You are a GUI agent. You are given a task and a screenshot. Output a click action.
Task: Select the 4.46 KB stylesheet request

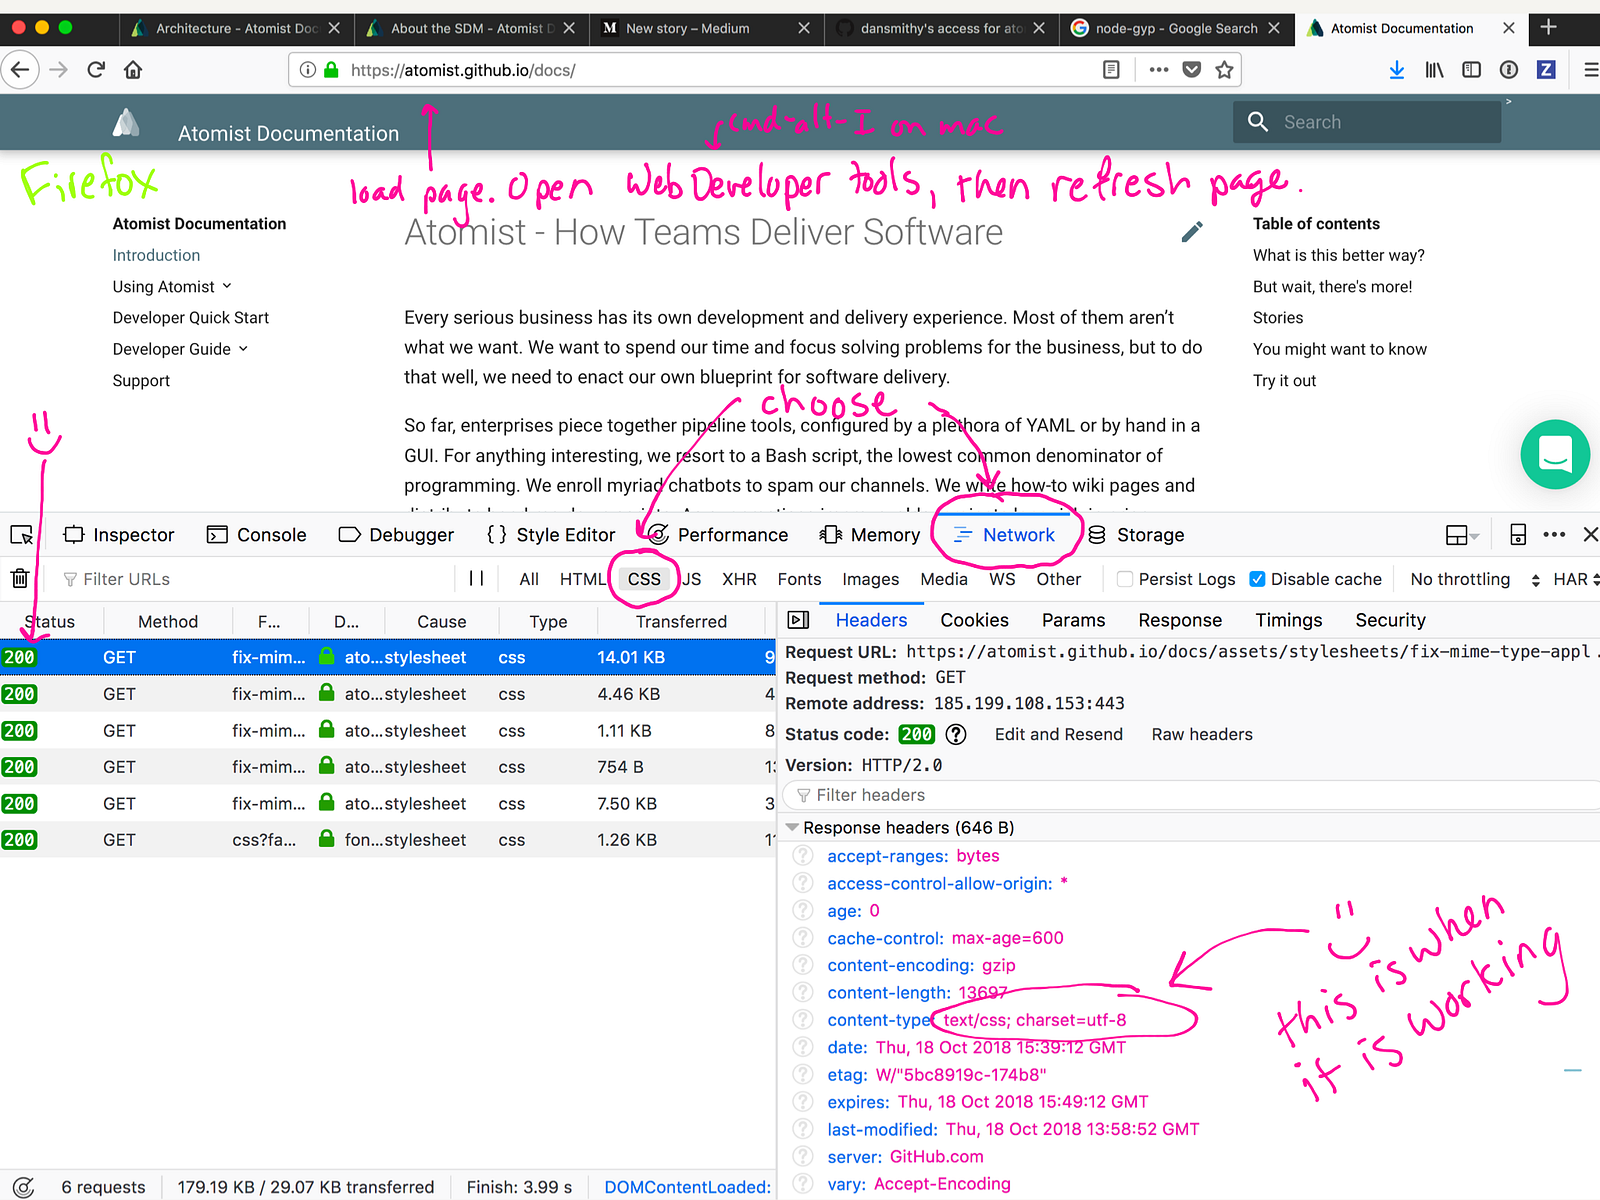(388, 694)
